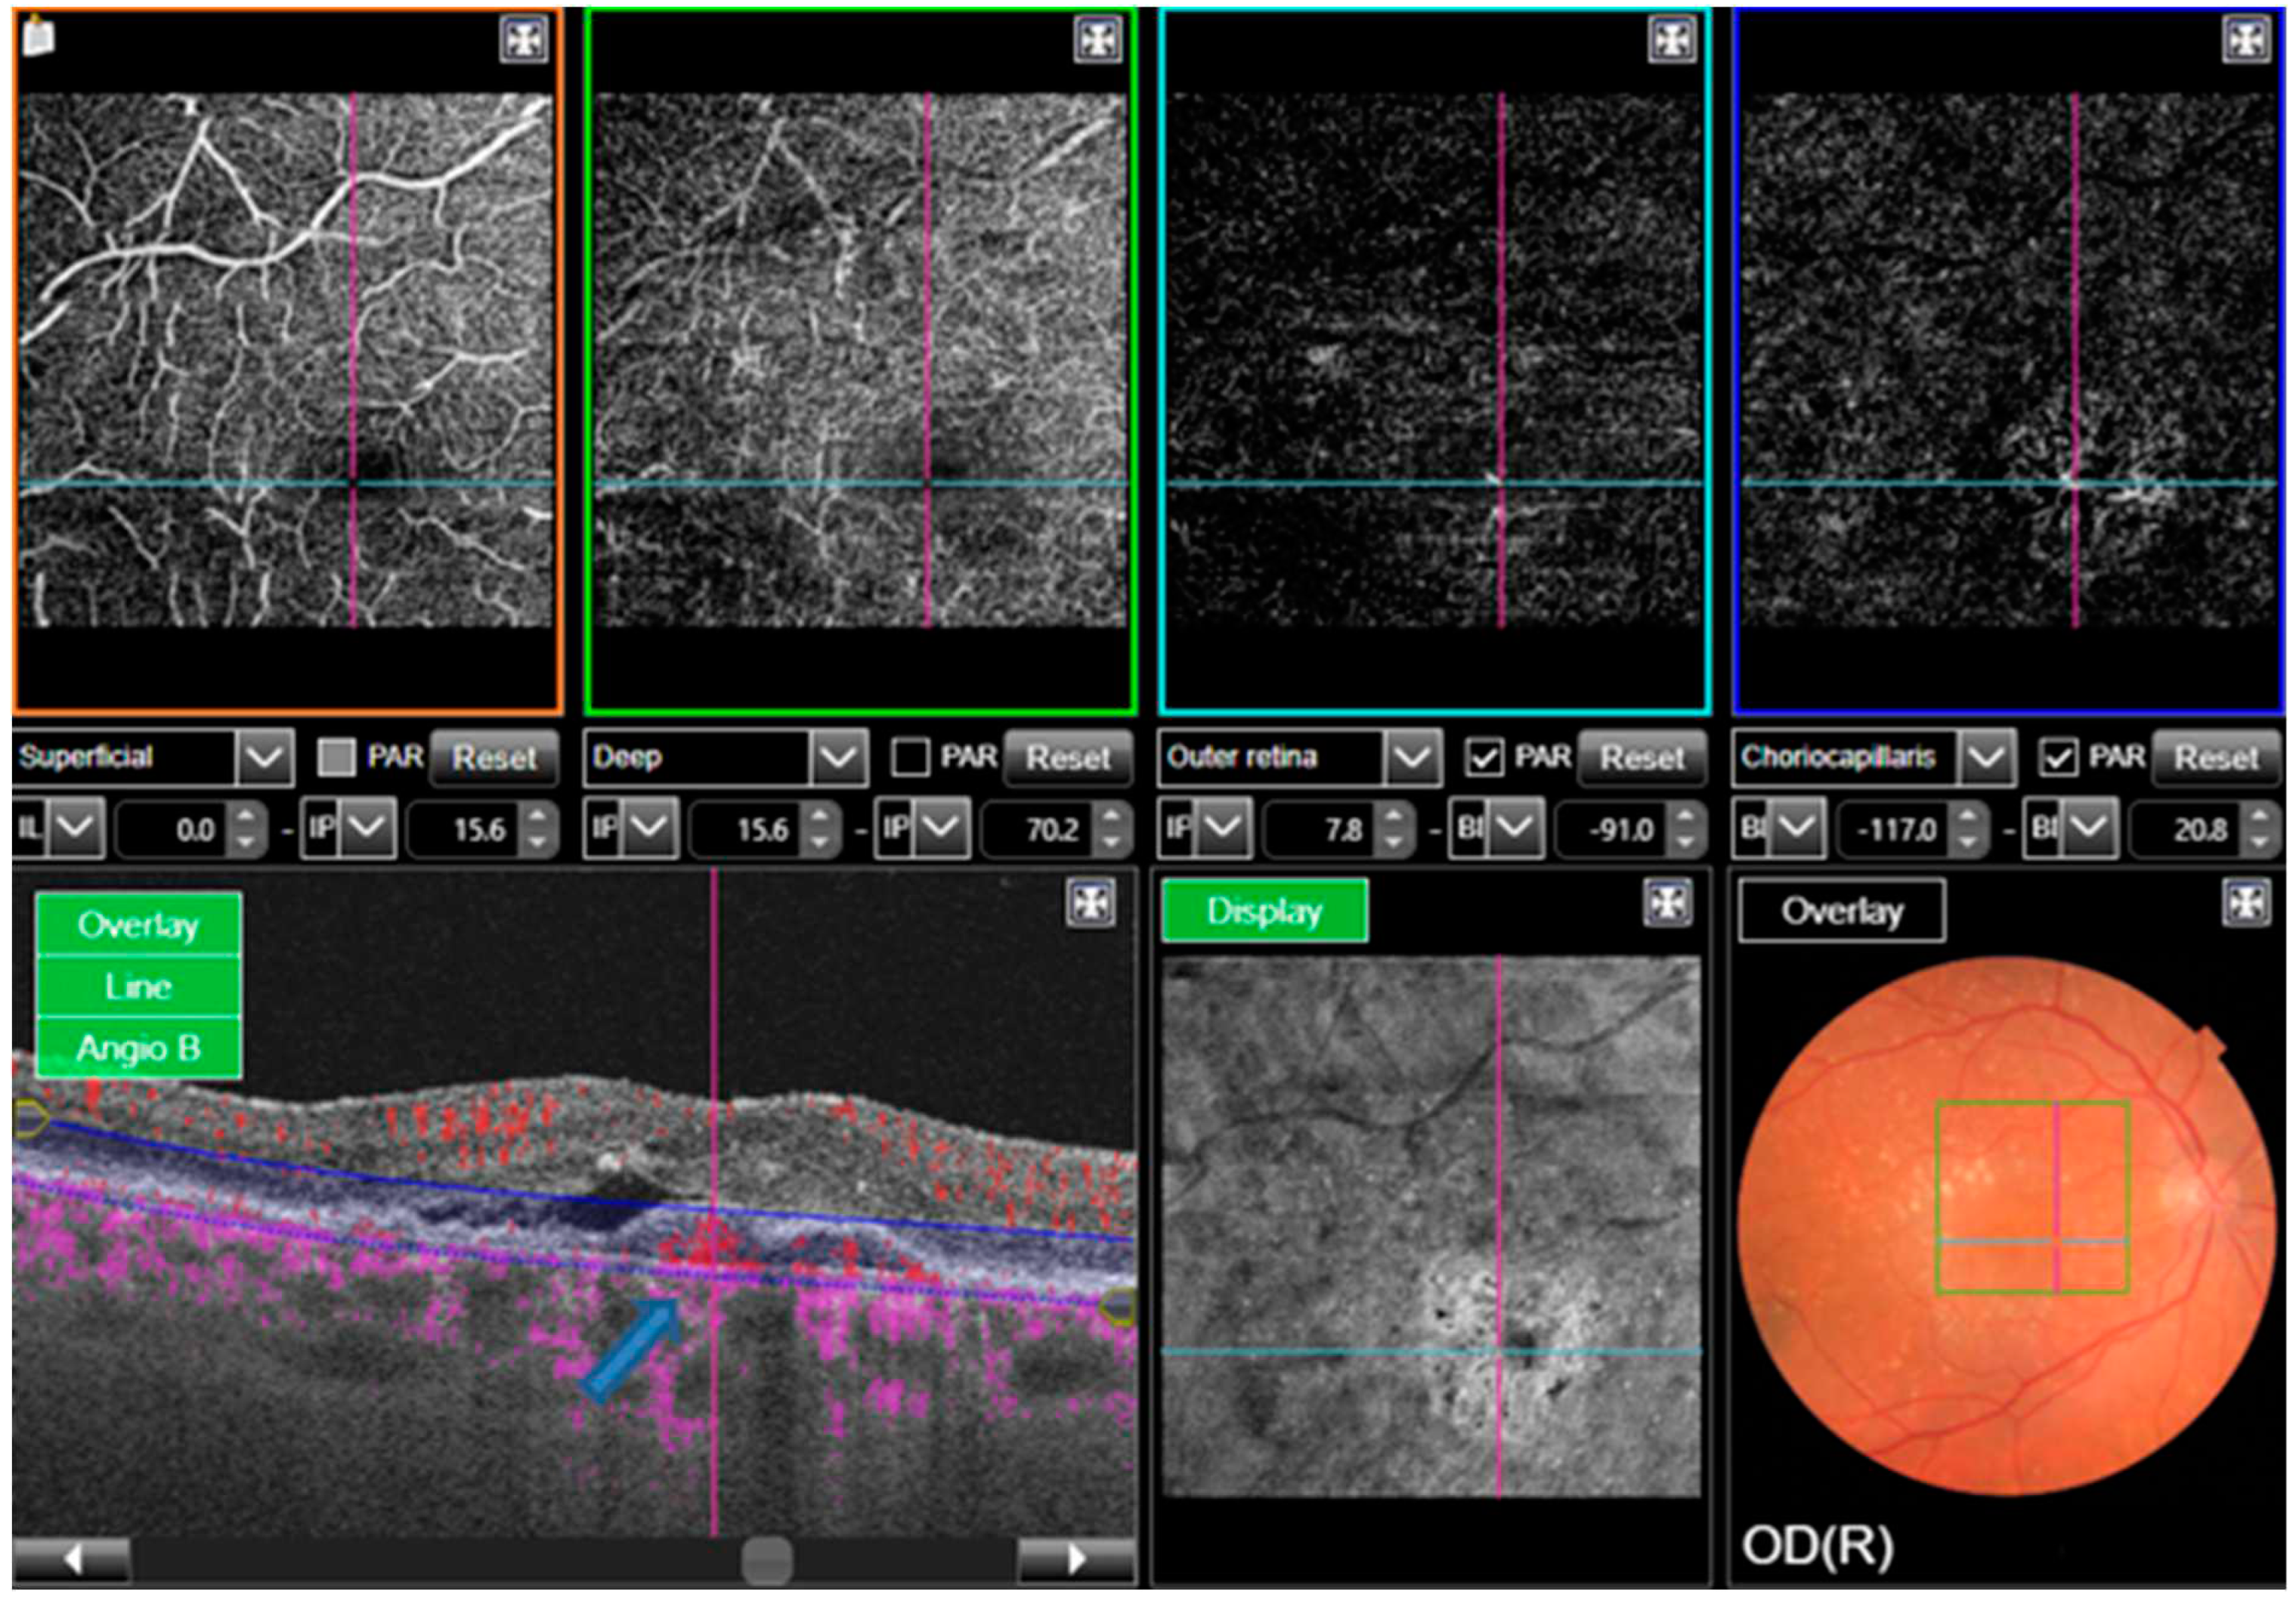Expand the fundus photo panel

2245,904
